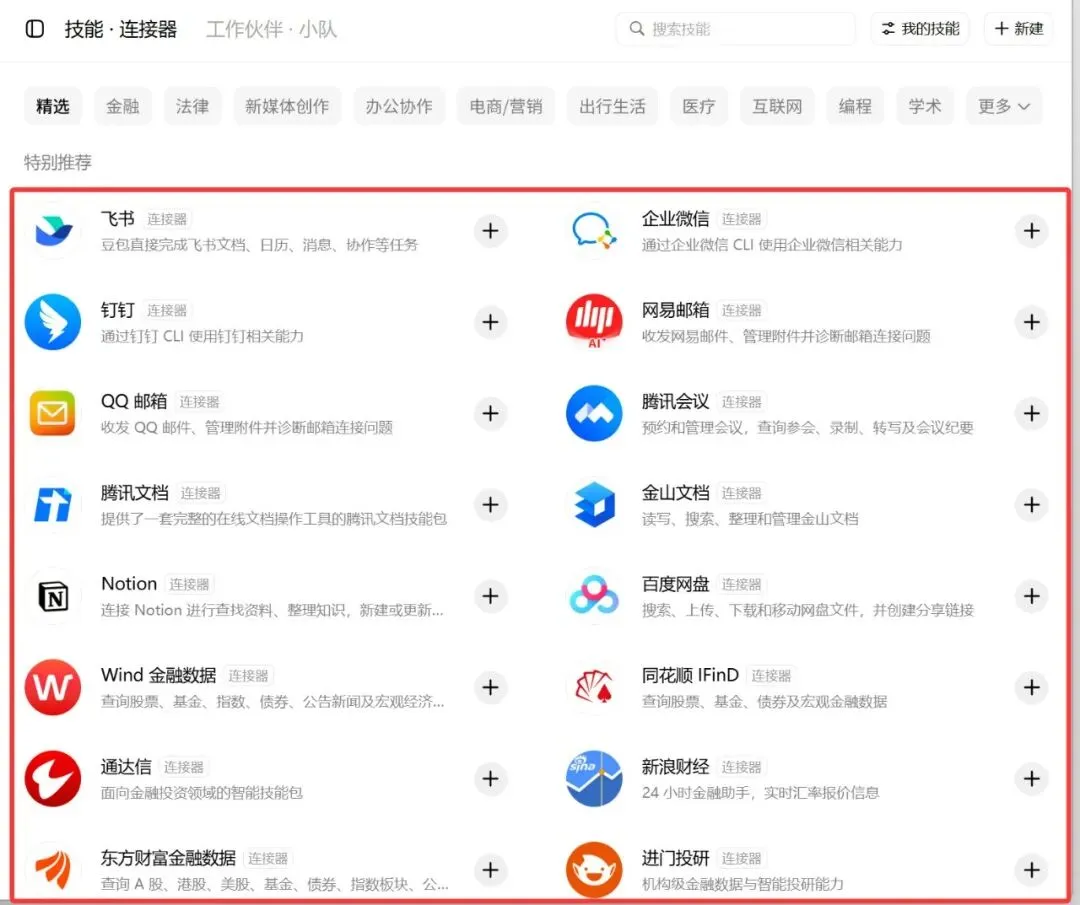Add the 金山文档 connector with plus
Viewport: 1080px width, 905px height.
coord(1031,505)
